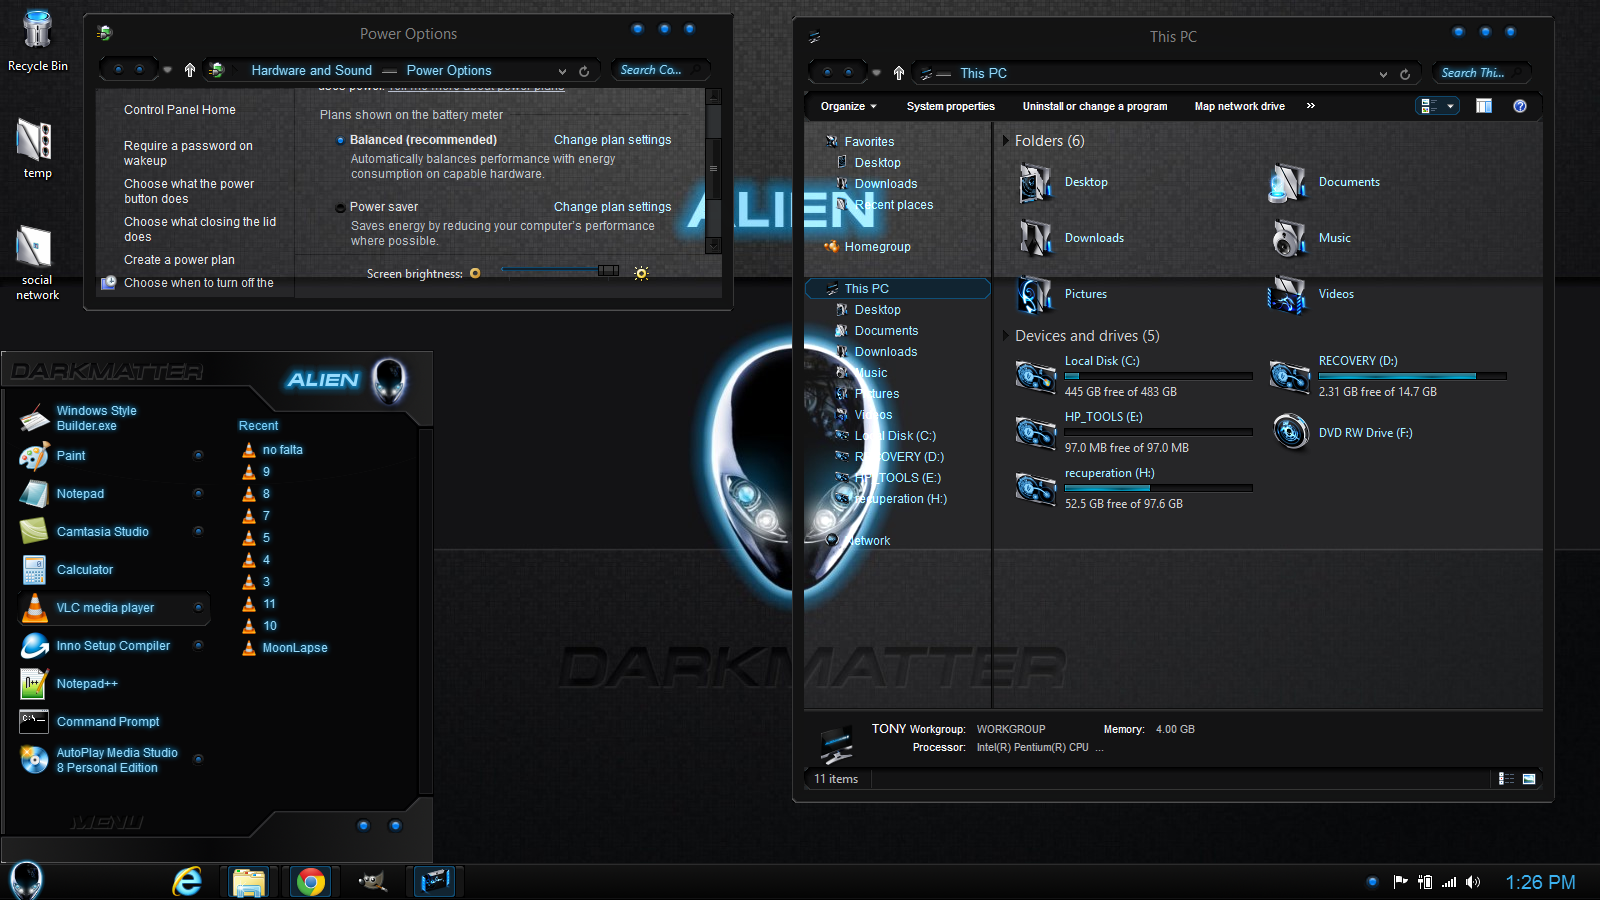This screenshot has height=900, width=1600.
Task: Launch Google Chrome from the taskbar
Action: (x=311, y=881)
